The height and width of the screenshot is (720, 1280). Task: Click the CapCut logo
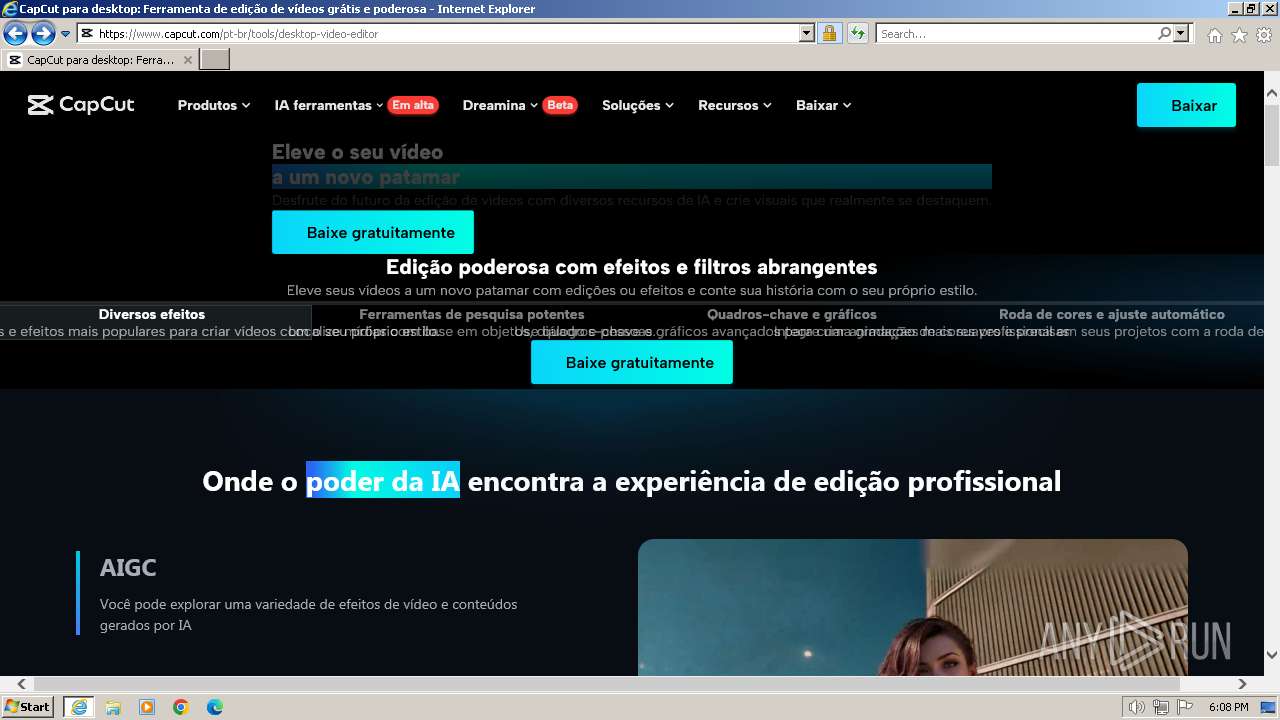[81, 105]
